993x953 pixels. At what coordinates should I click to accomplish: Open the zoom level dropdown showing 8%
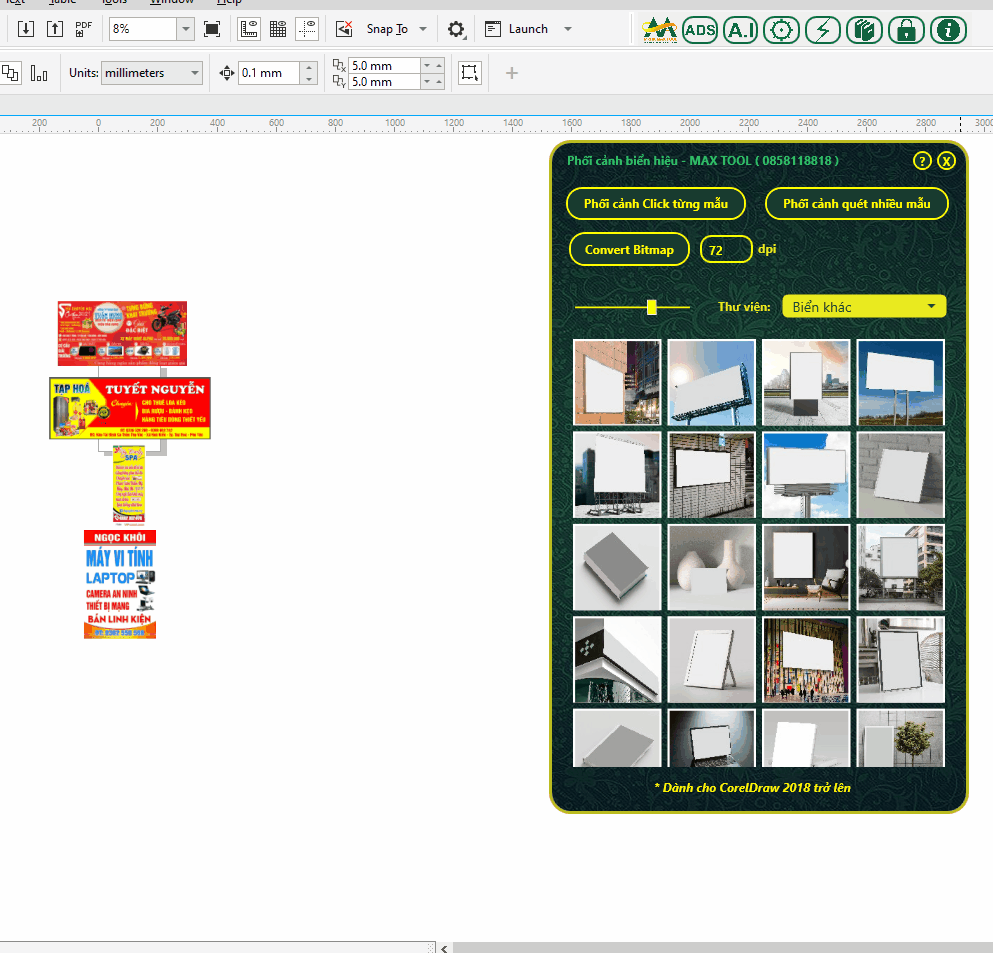[x=185, y=29]
